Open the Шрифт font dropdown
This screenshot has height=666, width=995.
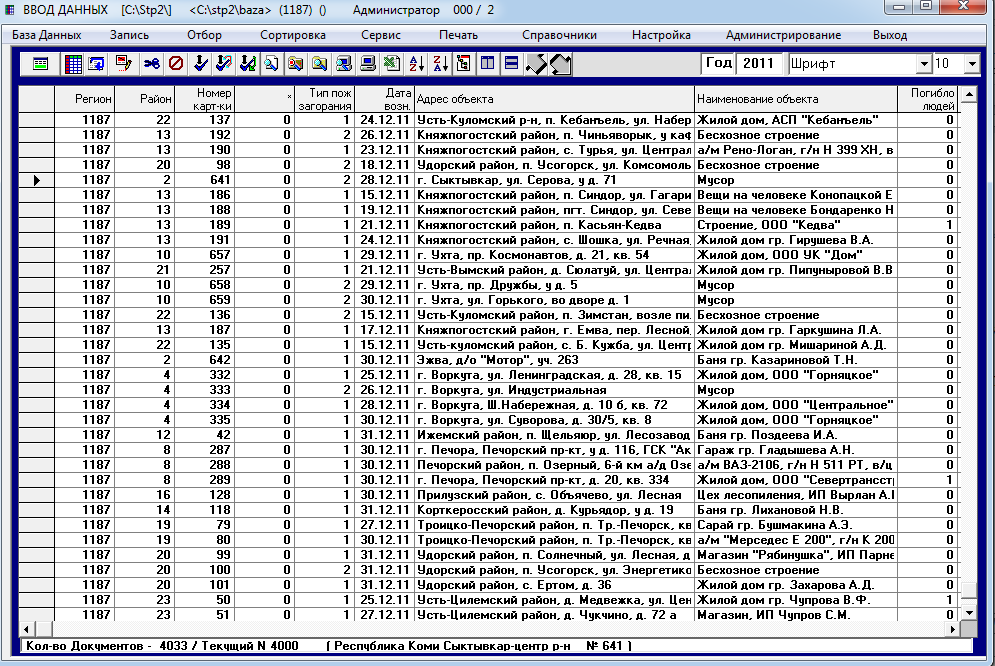[924, 63]
